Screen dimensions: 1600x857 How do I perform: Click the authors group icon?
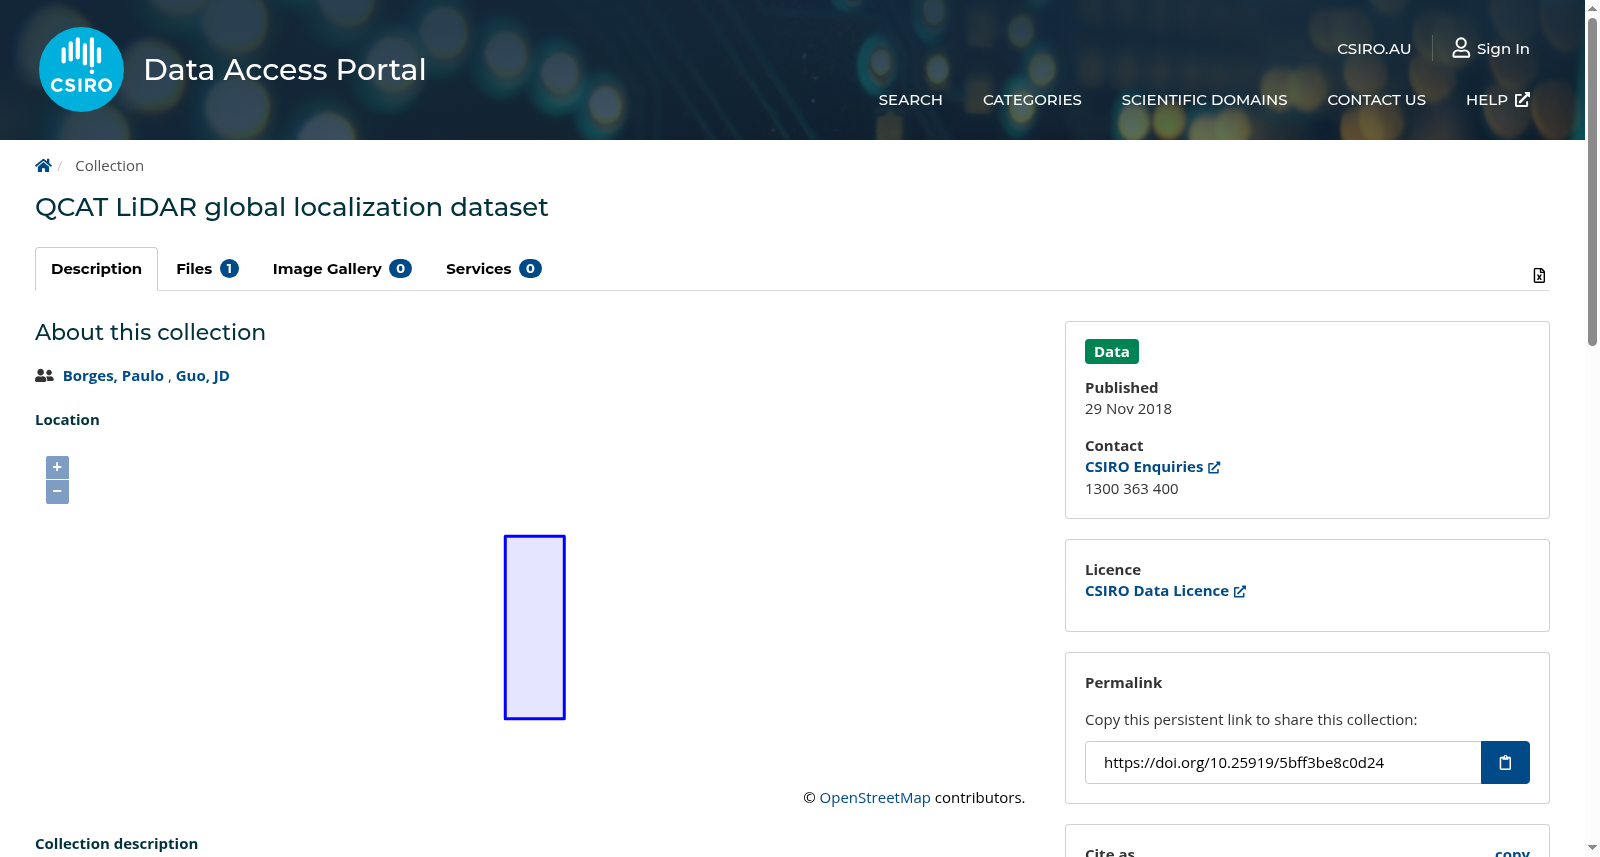(x=44, y=376)
